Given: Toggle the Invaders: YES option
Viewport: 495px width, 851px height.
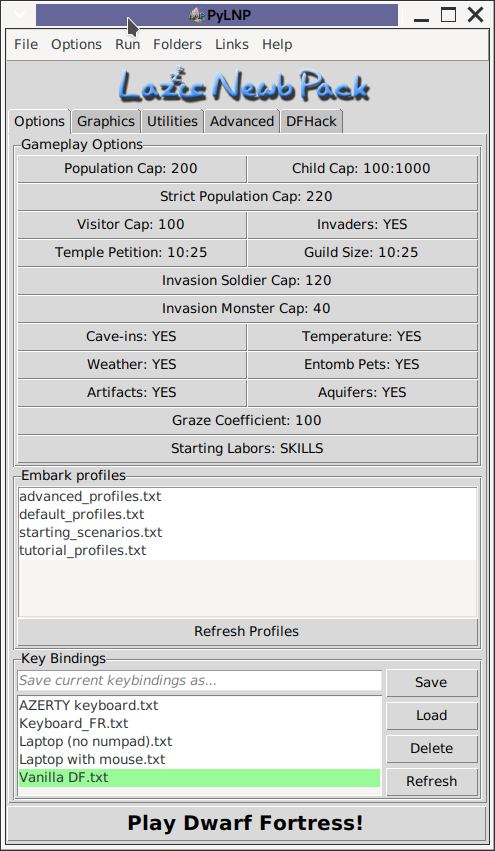Looking at the screenshot, I should point(362,225).
